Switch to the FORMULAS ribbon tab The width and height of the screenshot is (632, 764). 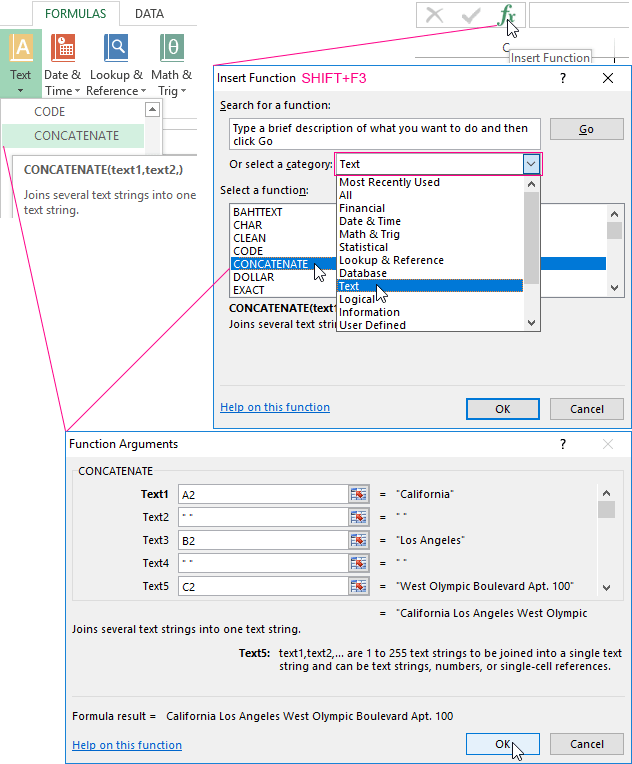(76, 14)
